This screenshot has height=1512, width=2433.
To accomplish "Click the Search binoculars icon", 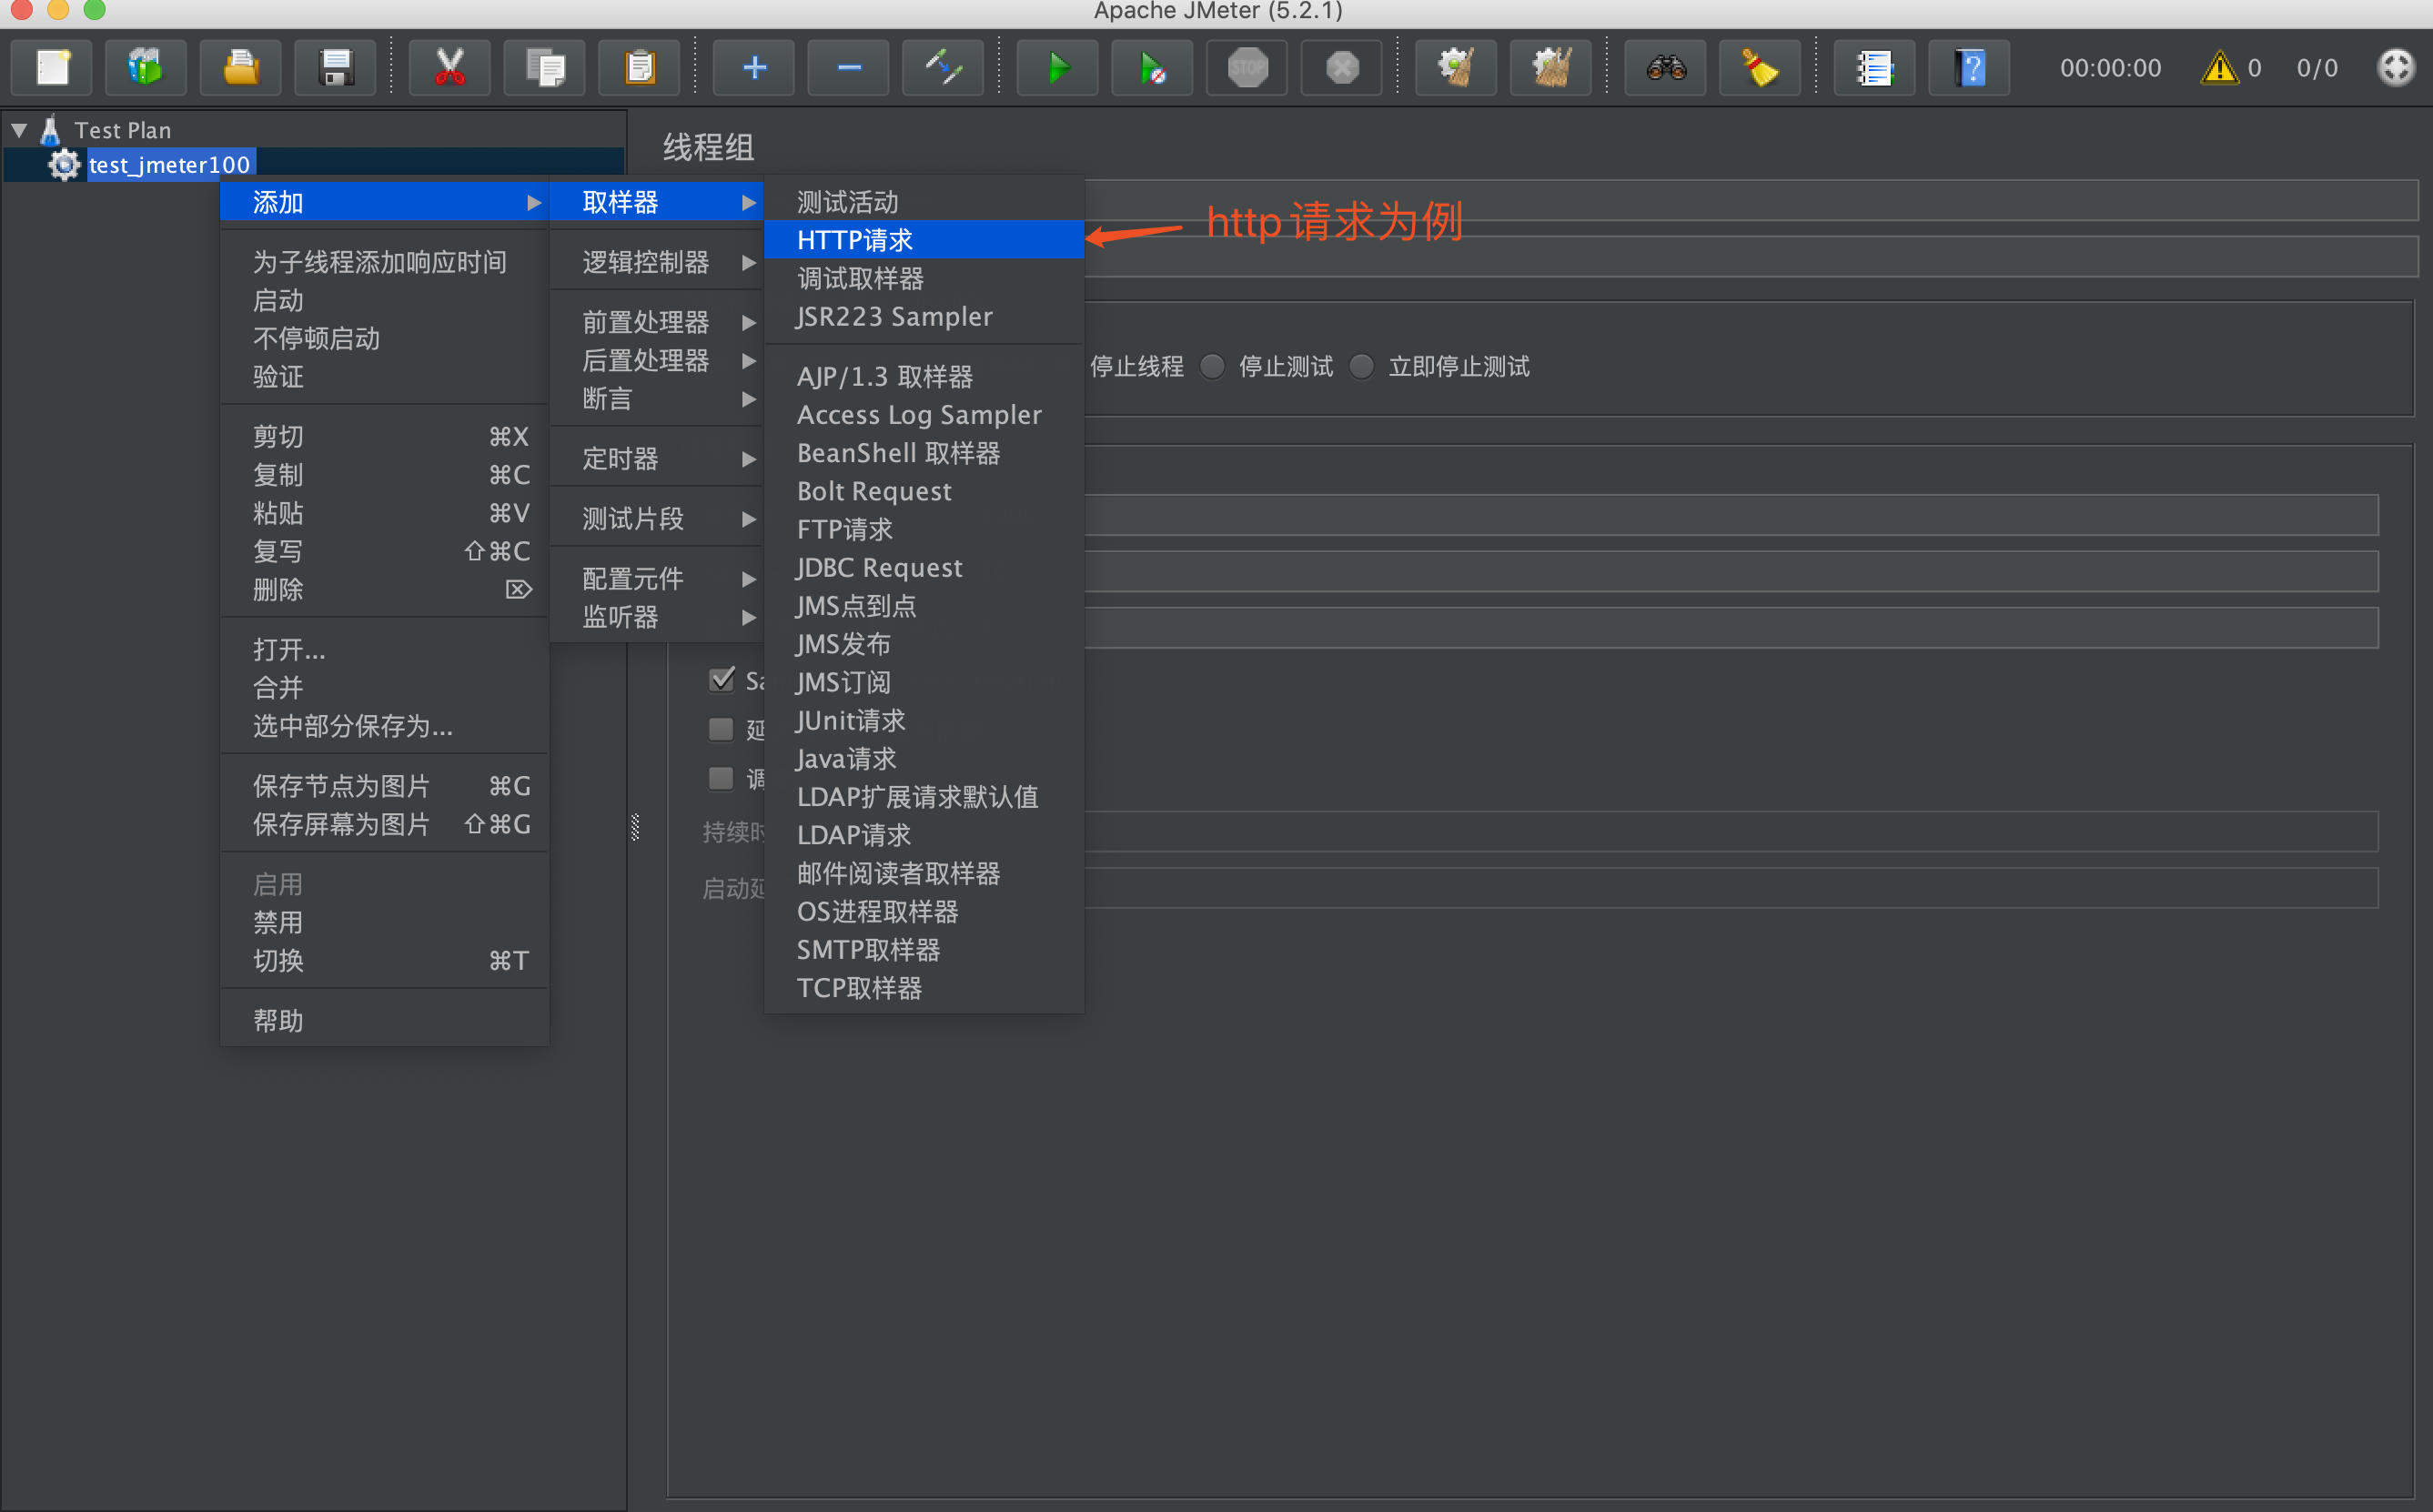I will [1666, 68].
